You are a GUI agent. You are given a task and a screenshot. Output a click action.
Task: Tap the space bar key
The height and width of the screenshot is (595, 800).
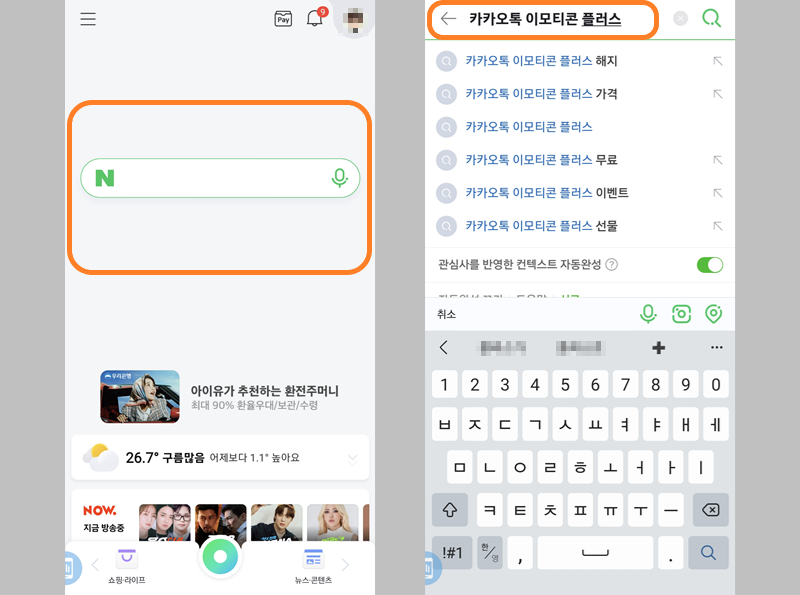click(595, 552)
